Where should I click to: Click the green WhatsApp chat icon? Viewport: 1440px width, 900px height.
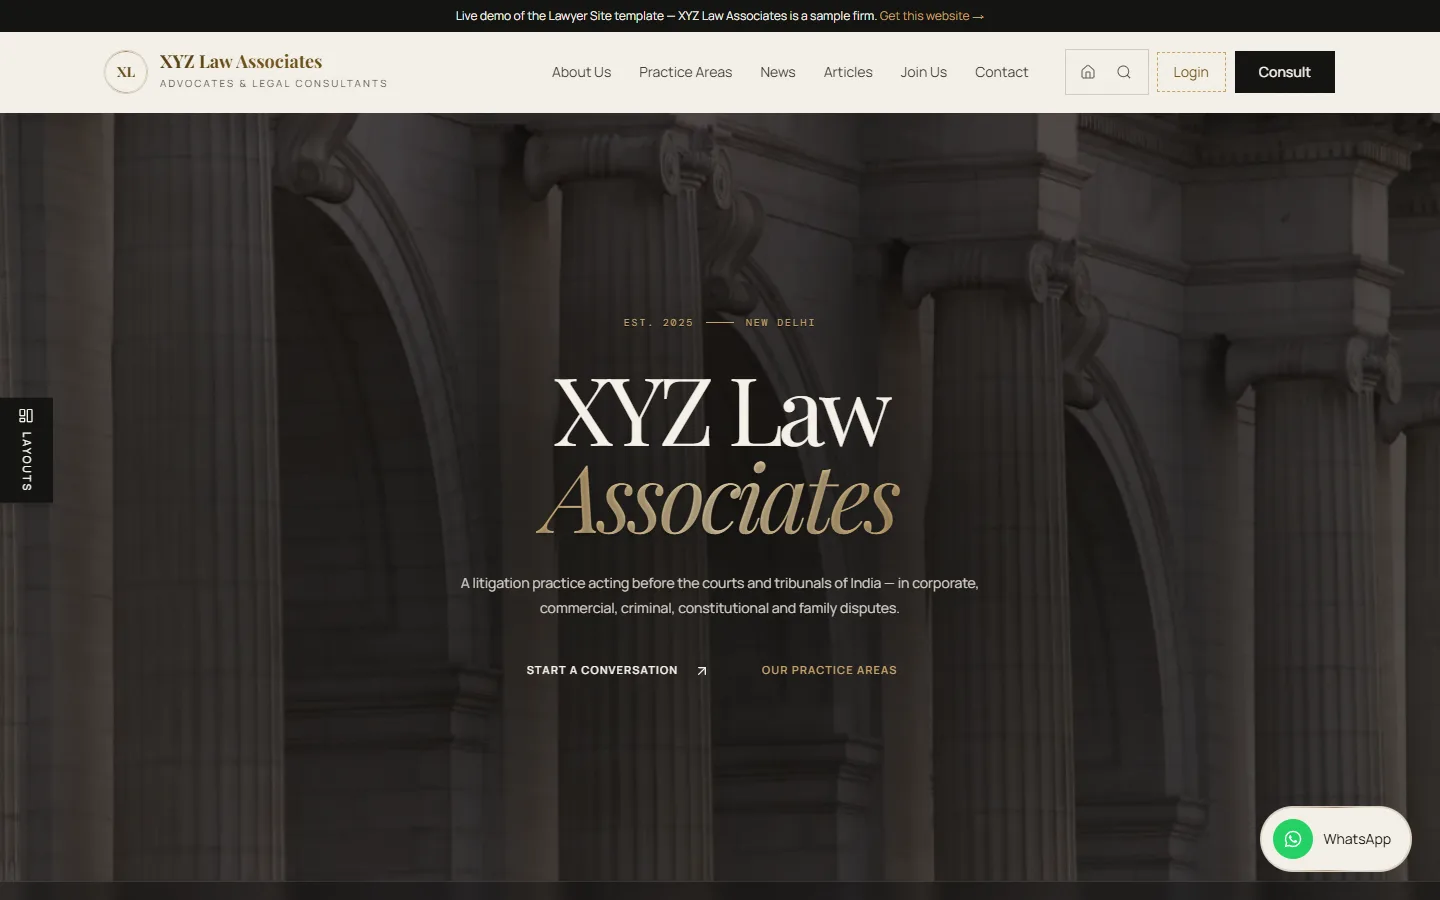(x=1293, y=839)
